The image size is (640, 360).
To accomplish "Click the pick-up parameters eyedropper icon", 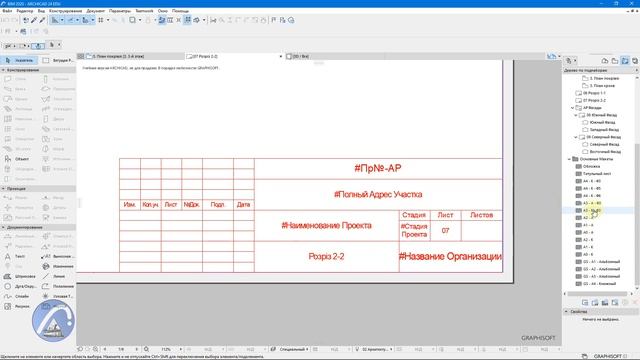I will (x=34, y=20).
